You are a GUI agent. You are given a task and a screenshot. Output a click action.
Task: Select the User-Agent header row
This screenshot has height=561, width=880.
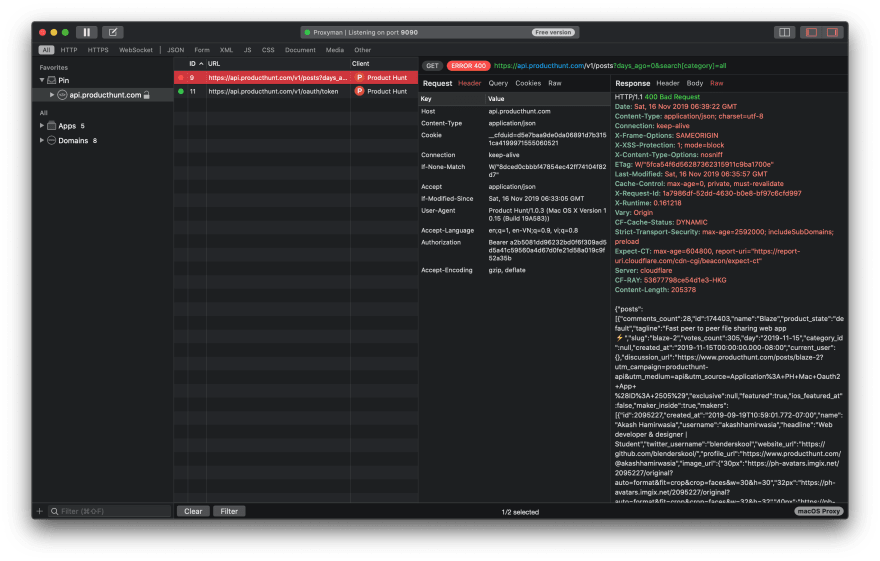(x=514, y=214)
